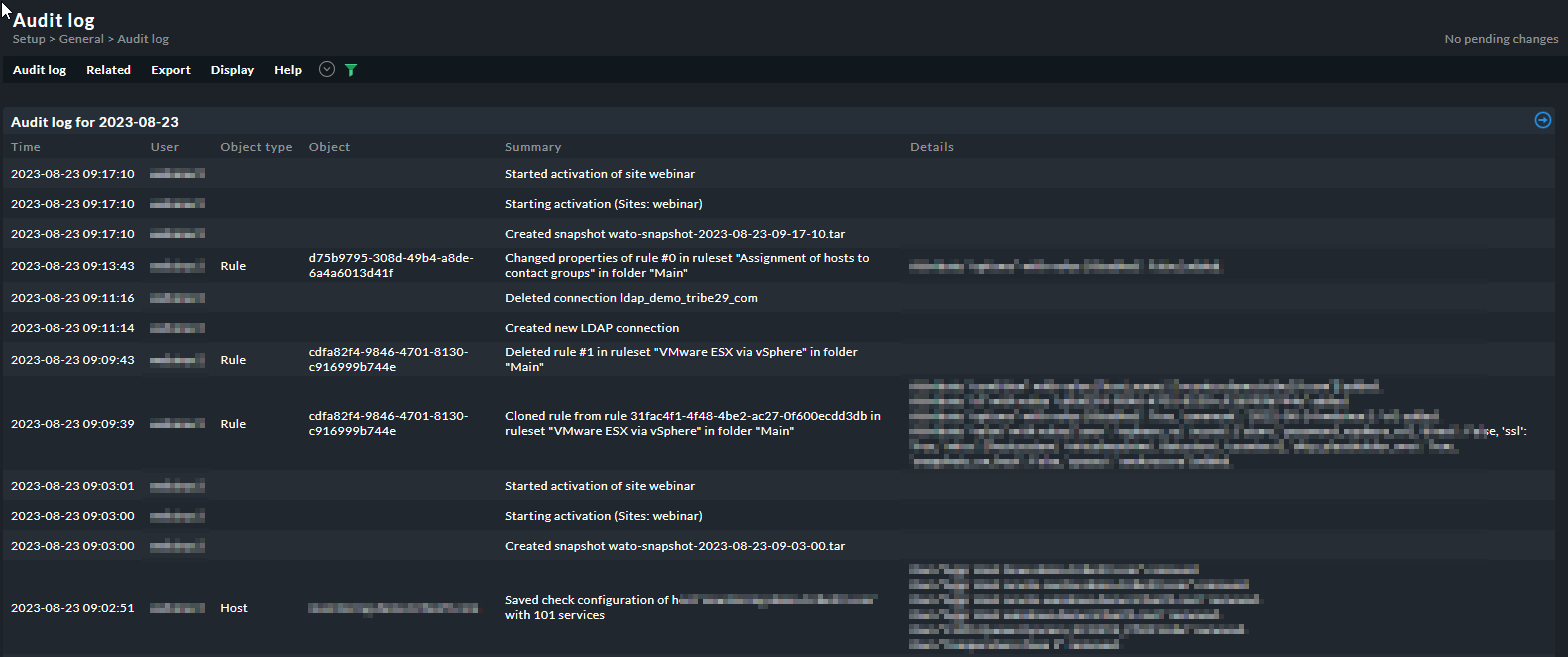
Task: Select the Created new LDAP connection entry
Action: coord(592,328)
